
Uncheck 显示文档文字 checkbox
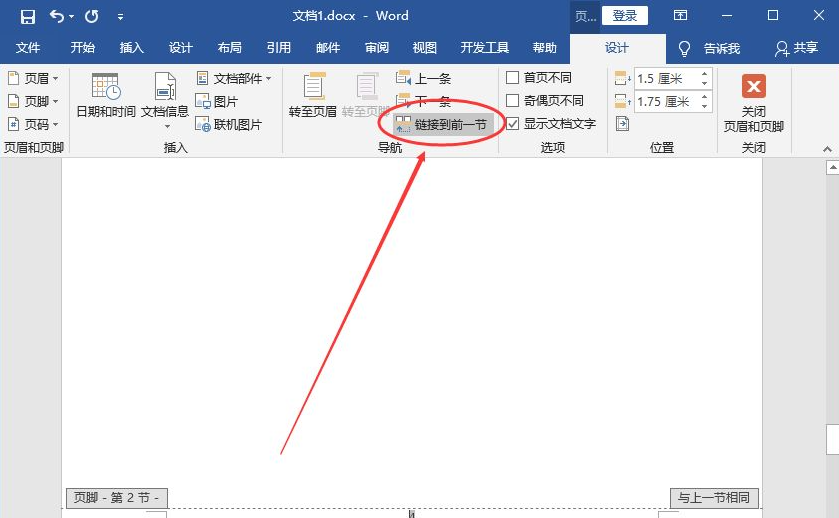513,124
